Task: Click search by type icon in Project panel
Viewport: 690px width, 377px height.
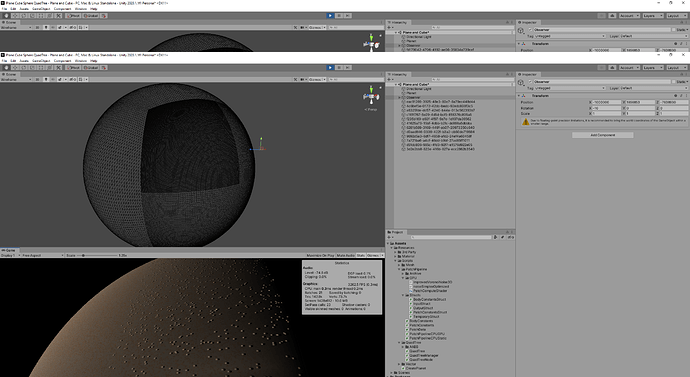Action: pyautogui.click(x=495, y=237)
